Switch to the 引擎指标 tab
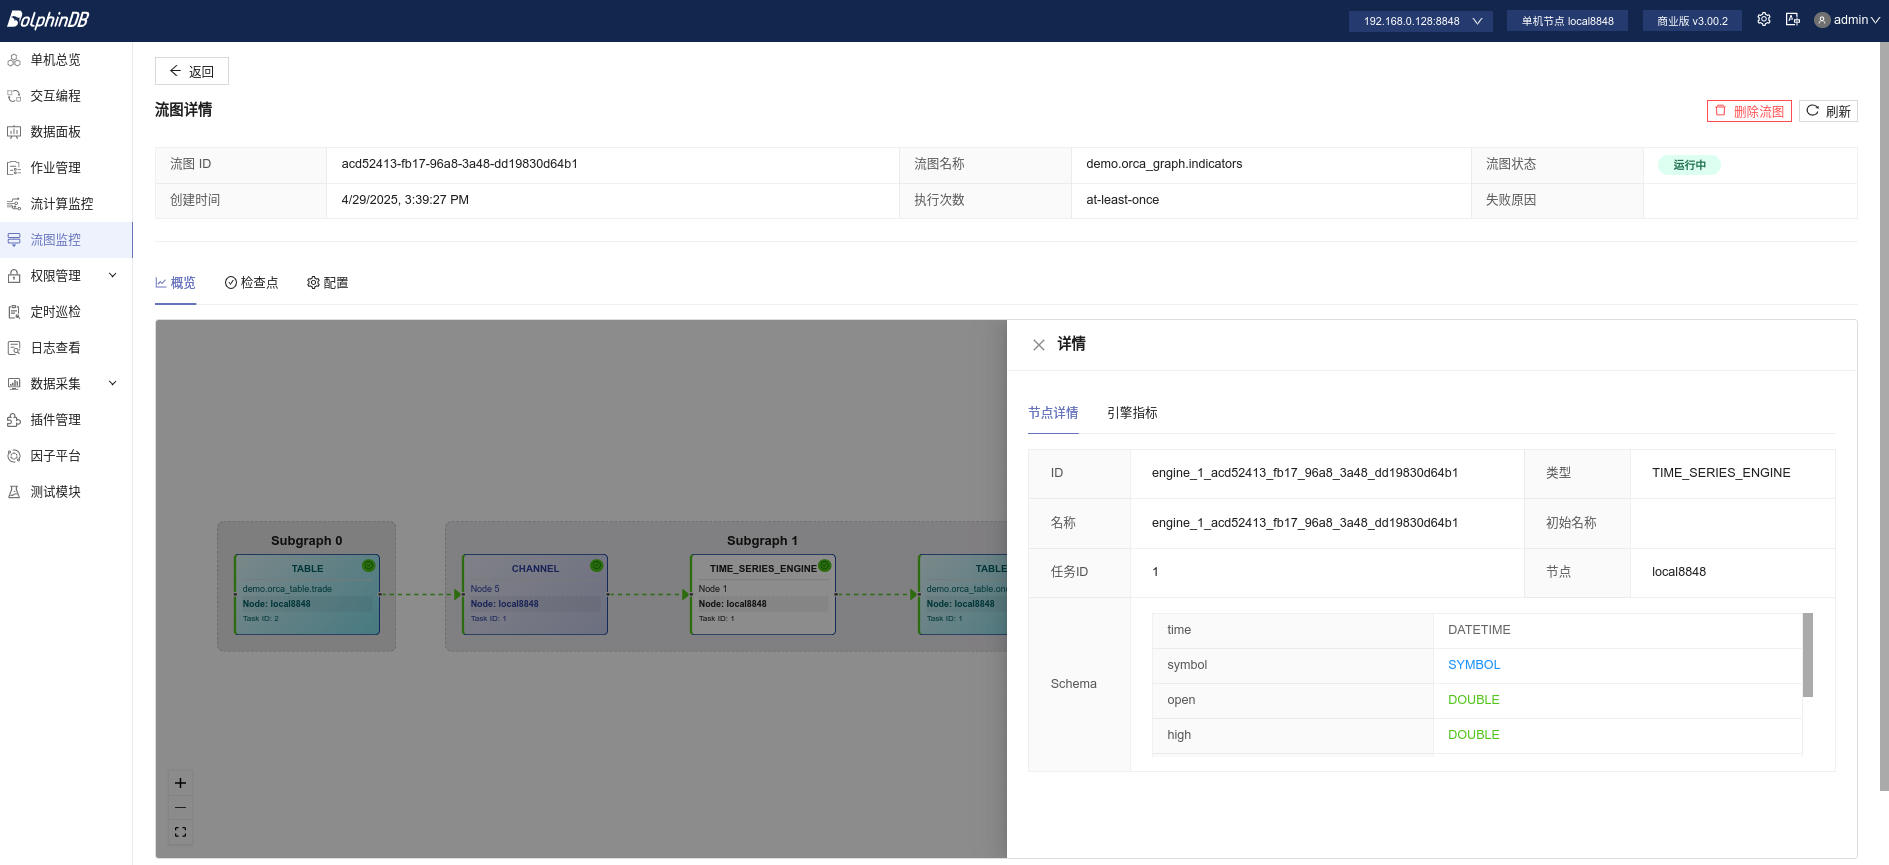This screenshot has width=1889, height=865. [1132, 413]
